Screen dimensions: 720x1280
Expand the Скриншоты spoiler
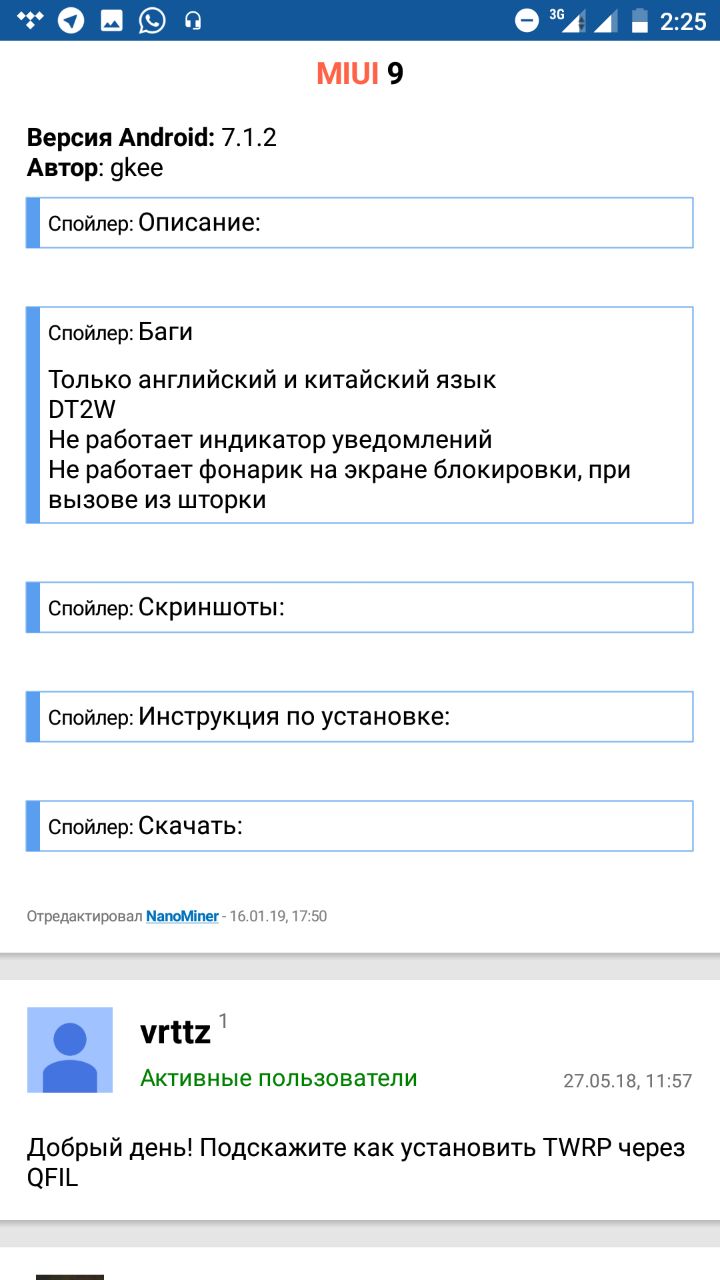click(360, 607)
